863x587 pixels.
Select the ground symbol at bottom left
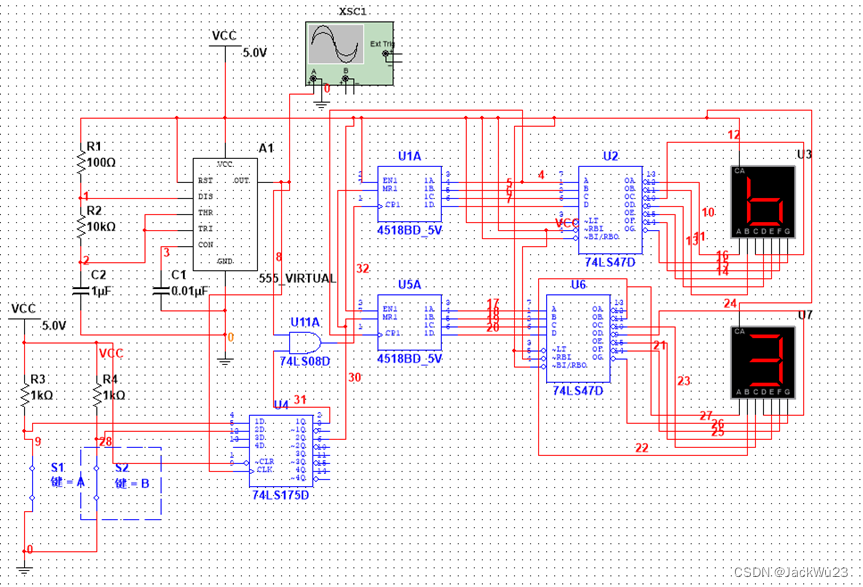click(x=24, y=570)
